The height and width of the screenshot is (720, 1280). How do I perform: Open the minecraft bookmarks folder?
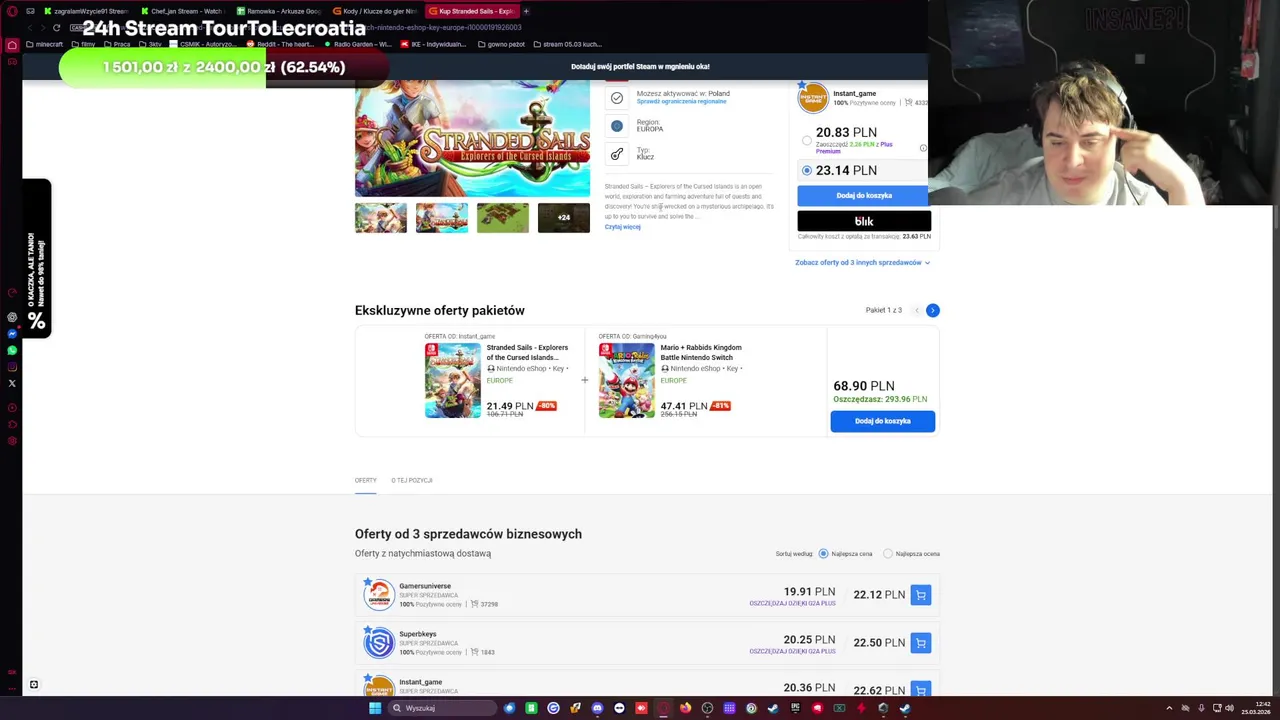click(44, 44)
